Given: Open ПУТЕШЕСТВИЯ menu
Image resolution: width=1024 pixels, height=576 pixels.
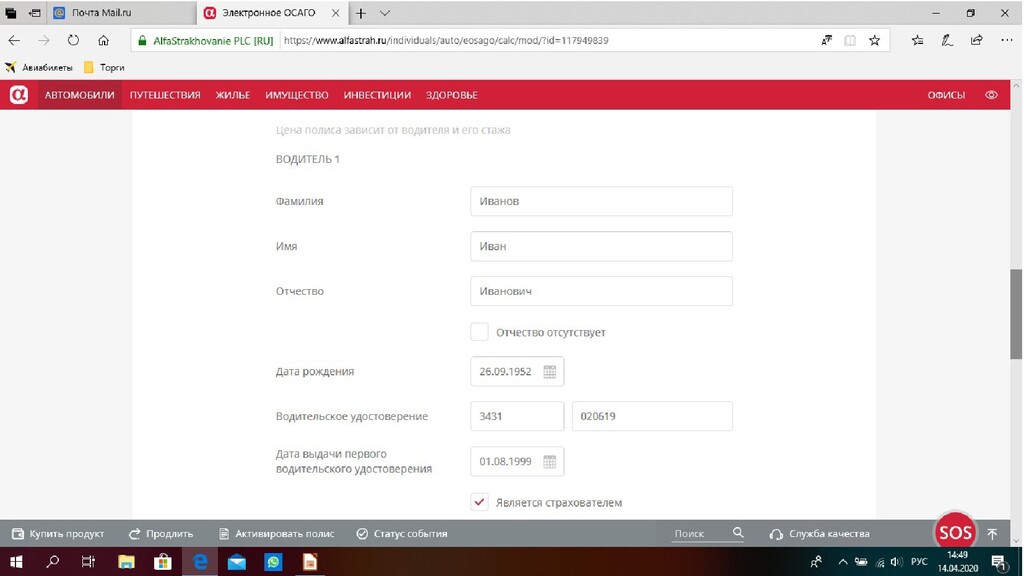Looking at the screenshot, I should click(165, 95).
